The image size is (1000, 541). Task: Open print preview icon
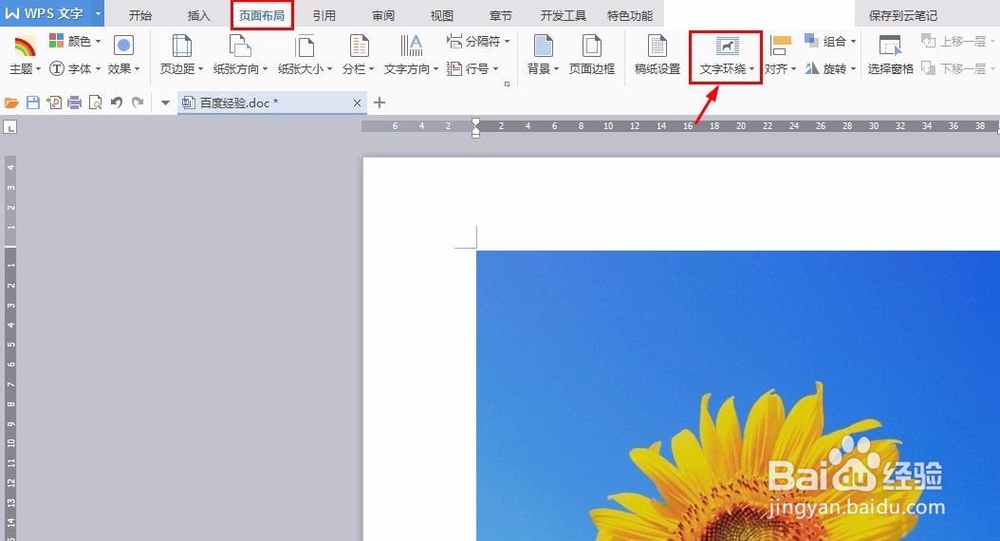(95, 103)
